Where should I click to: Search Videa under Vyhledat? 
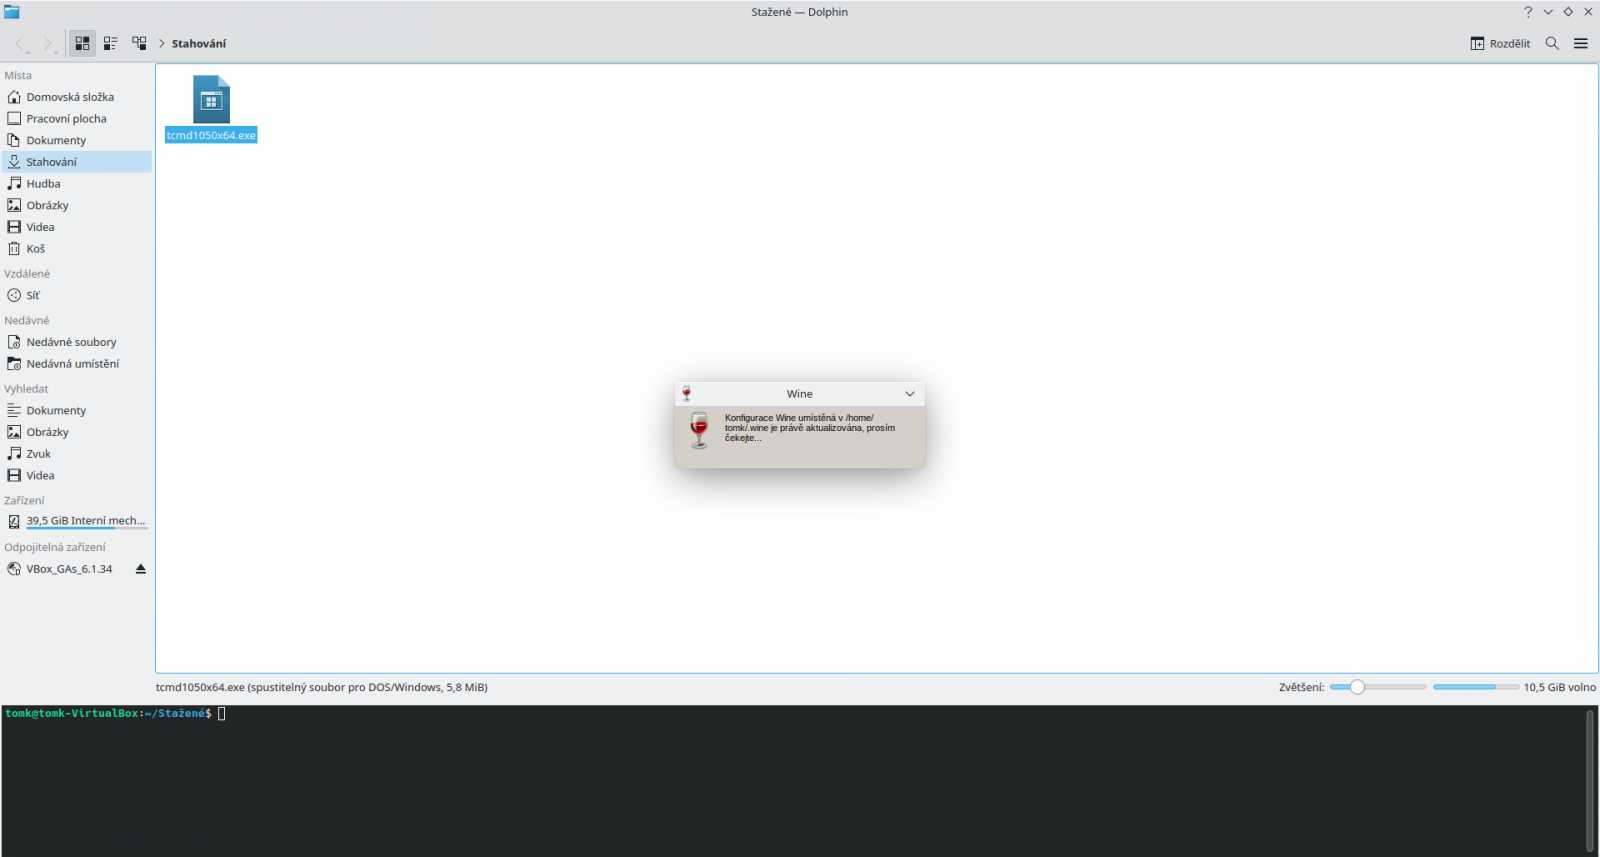pyautogui.click(x=76, y=476)
